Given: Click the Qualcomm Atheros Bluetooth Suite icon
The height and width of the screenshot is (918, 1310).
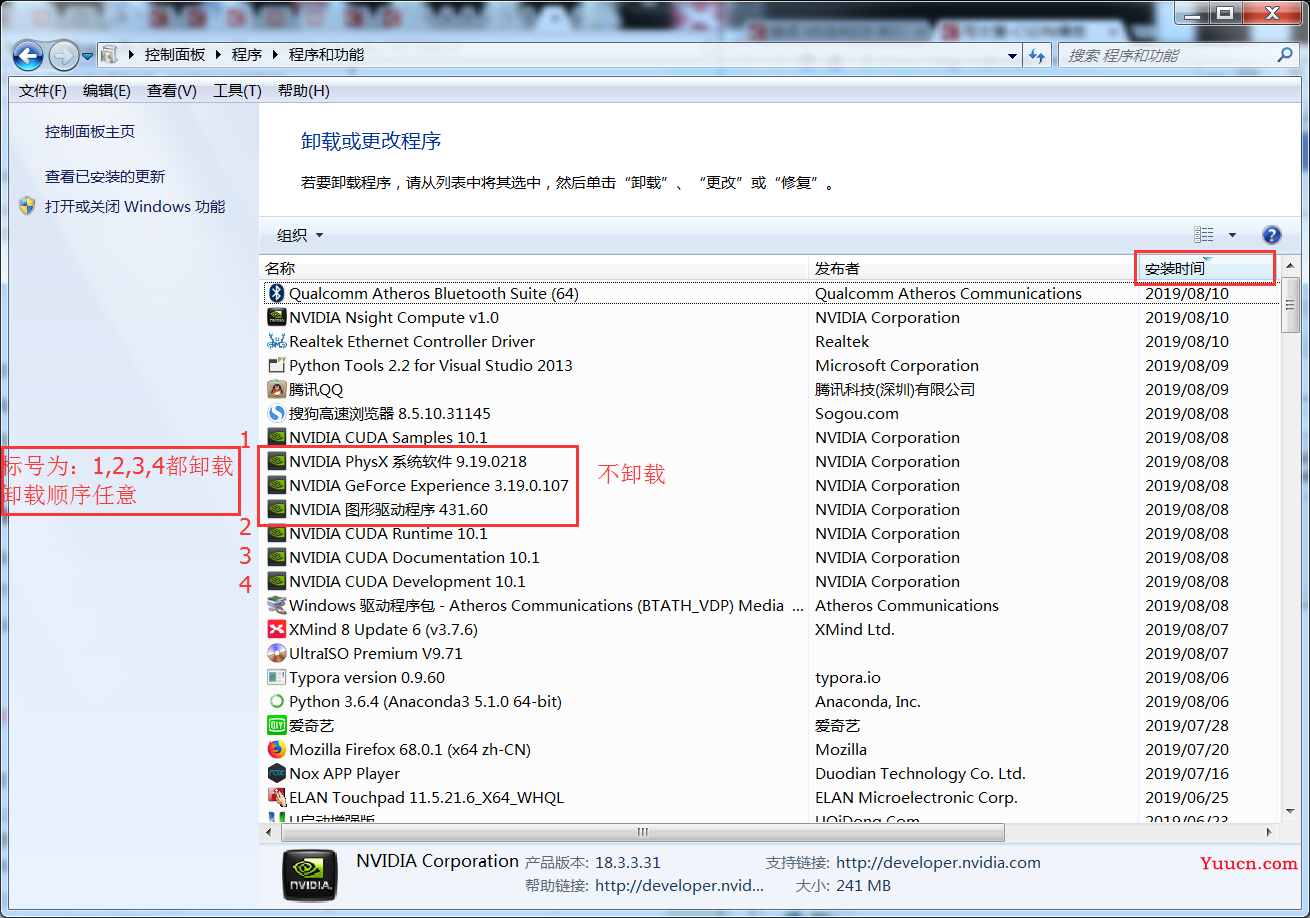Looking at the screenshot, I should (x=277, y=294).
